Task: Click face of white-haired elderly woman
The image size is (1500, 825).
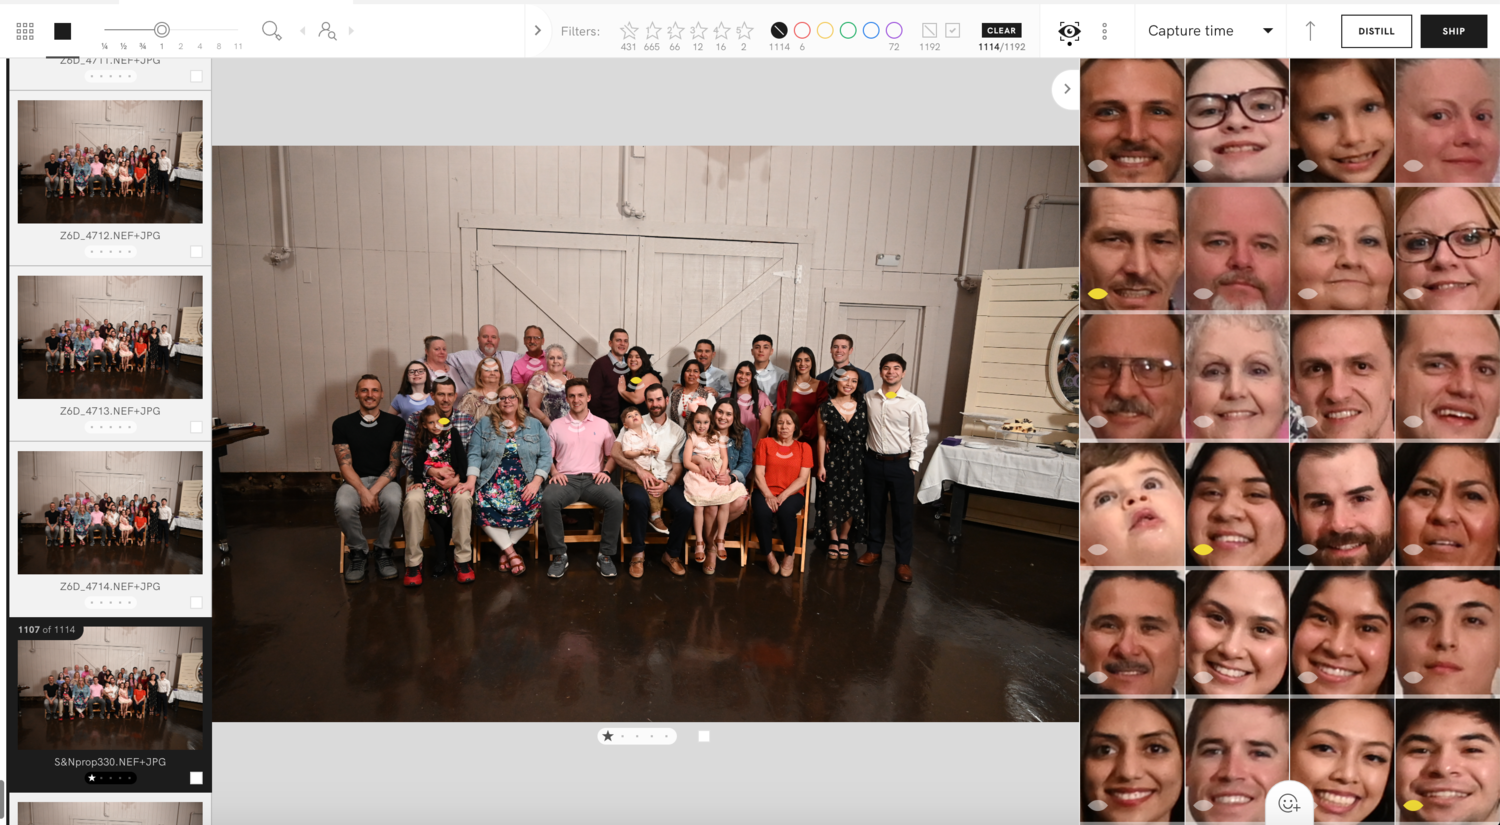Action: (1237, 376)
